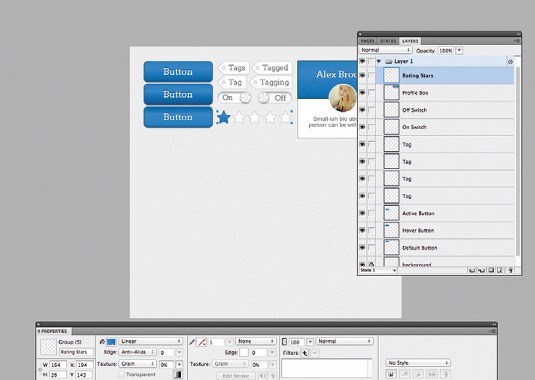Lock the Off Switch layer using its lock box

pos(371,110)
